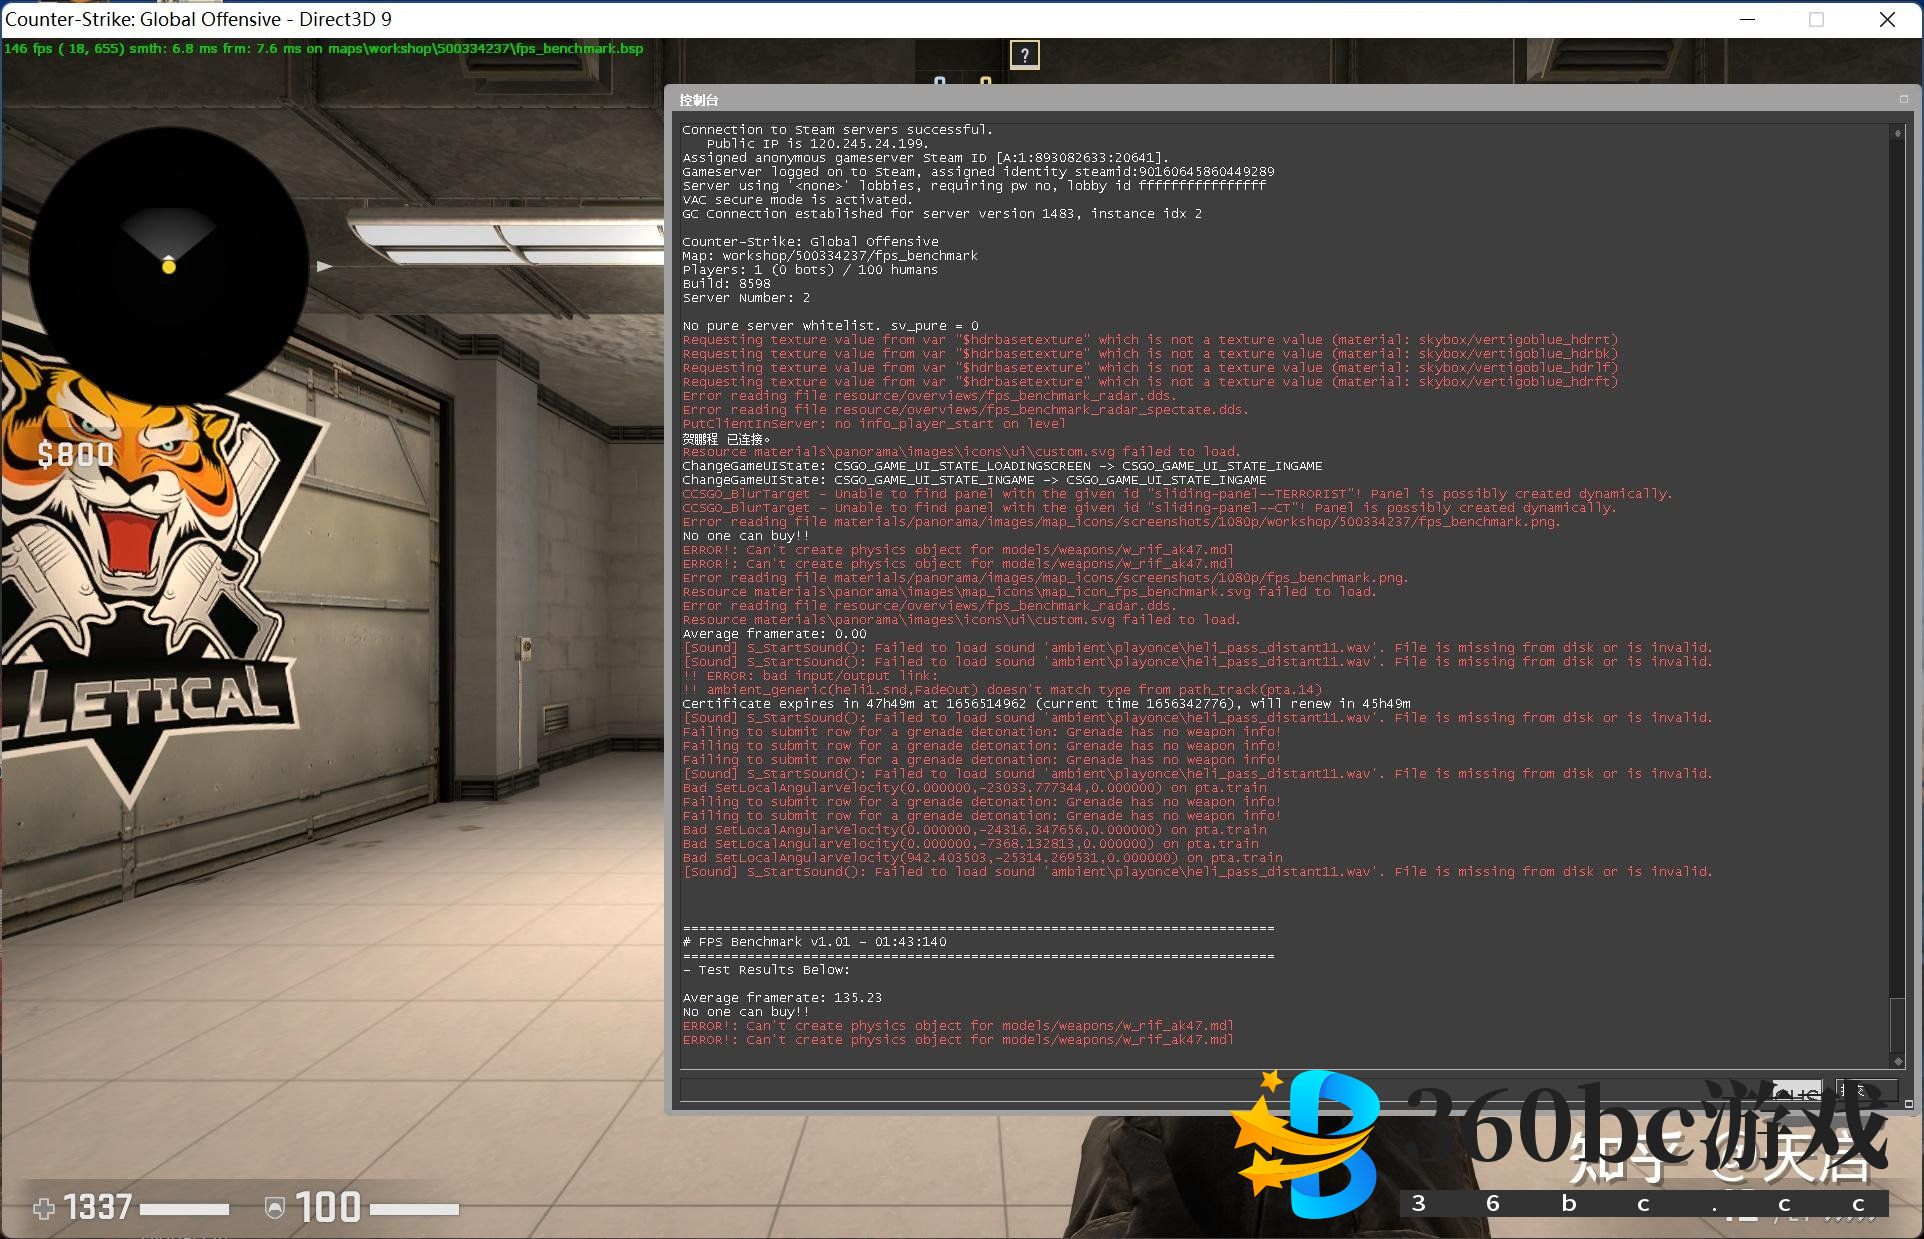
Task: Click the Average framerate 135.23 line
Action: coord(782,997)
